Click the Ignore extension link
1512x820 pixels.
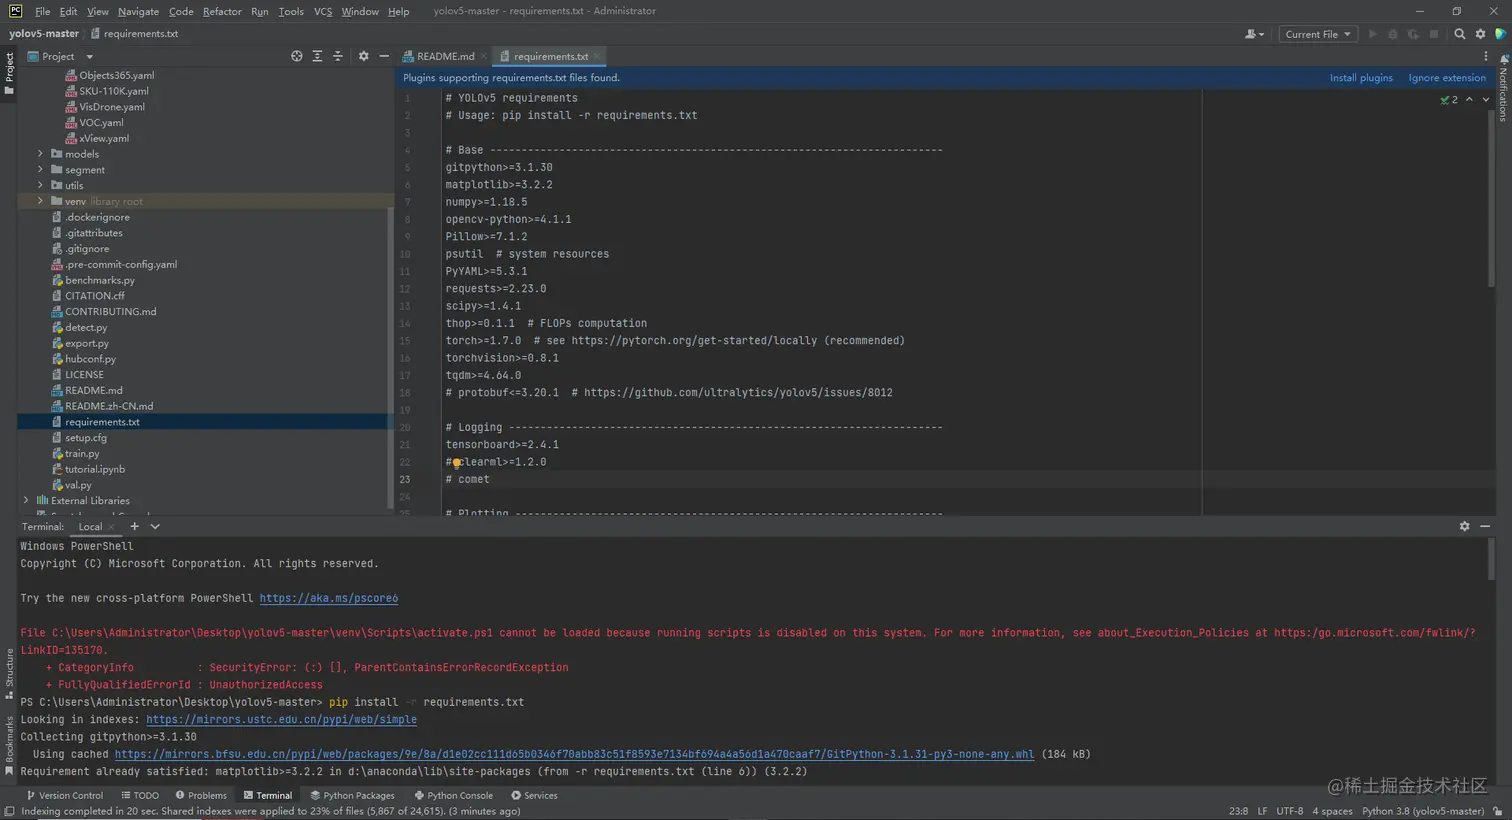pos(1447,78)
